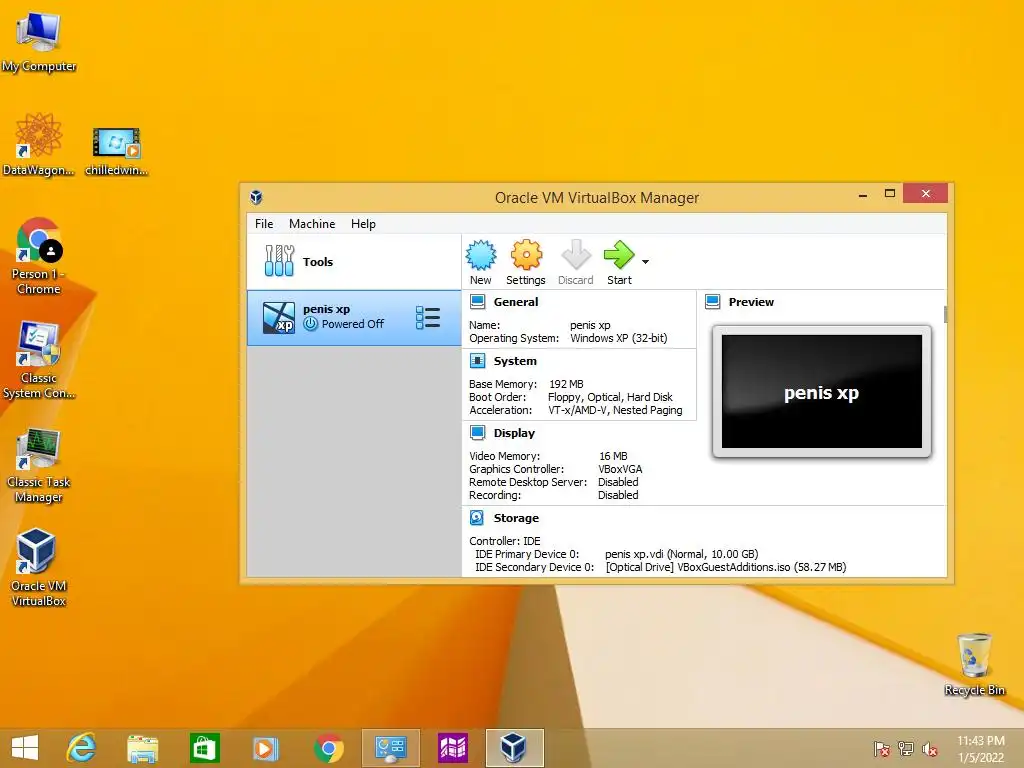The image size is (1024, 768).
Task: Open the Display section heading link
Action: point(514,432)
